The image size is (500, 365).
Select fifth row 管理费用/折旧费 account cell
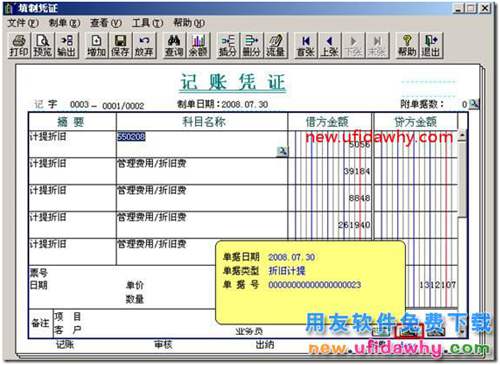[202, 252]
